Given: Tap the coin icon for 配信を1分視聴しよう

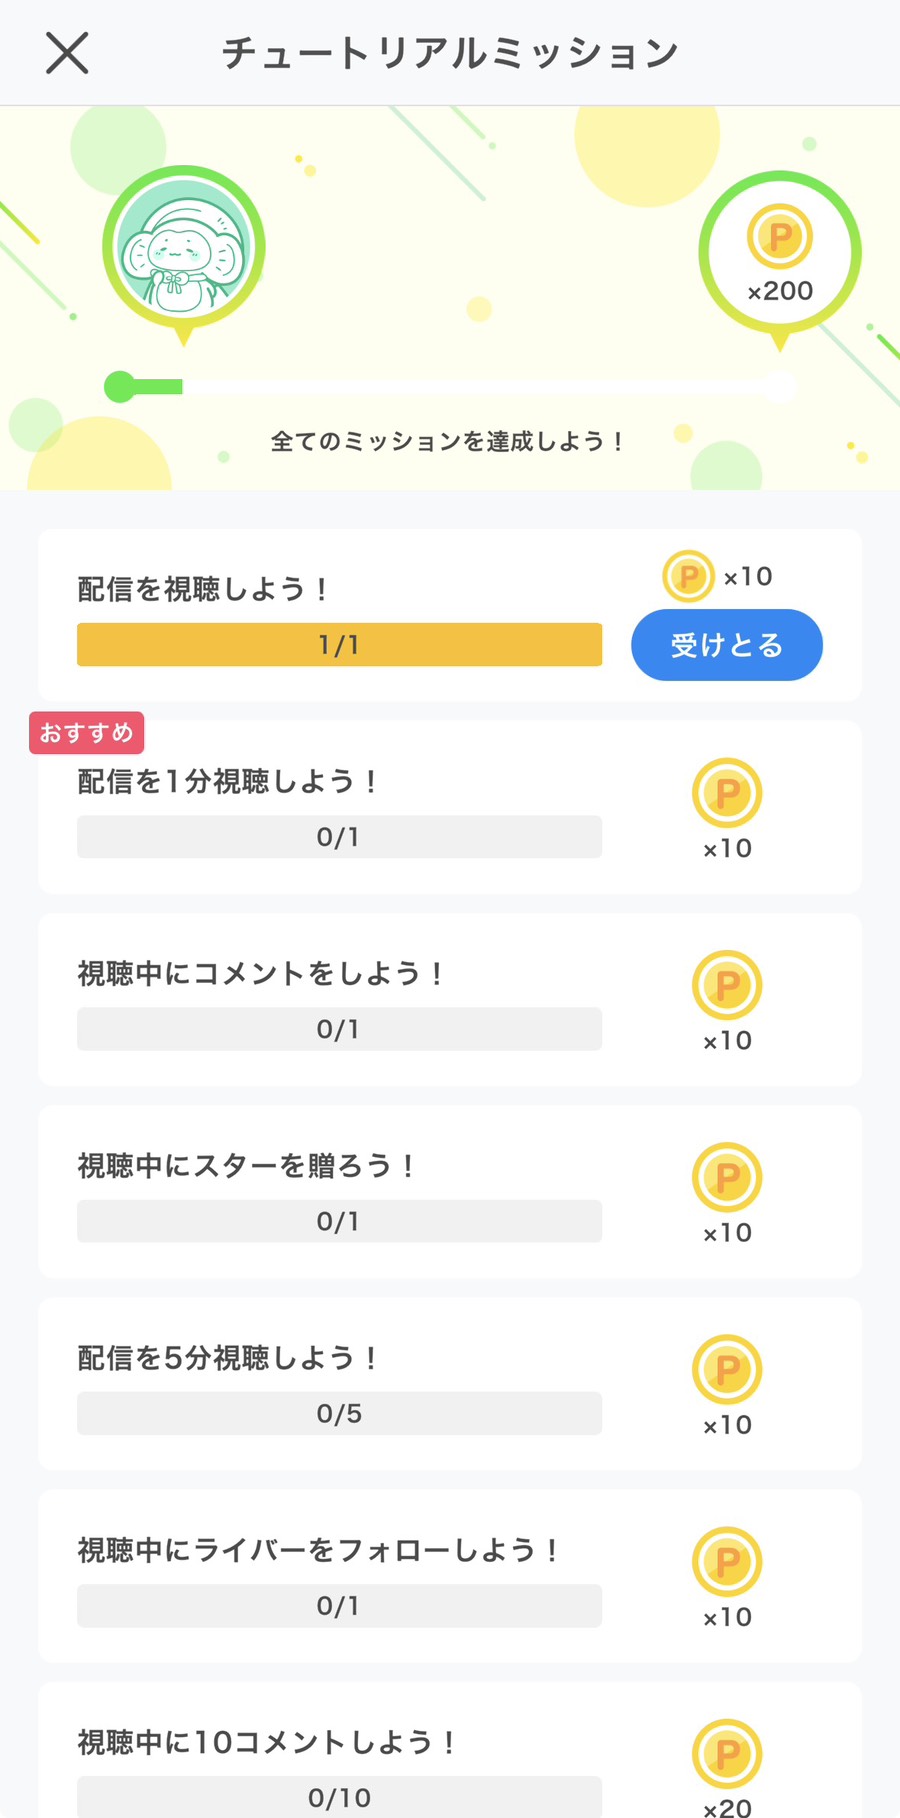Looking at the screenshot, I should click(727, 793).
